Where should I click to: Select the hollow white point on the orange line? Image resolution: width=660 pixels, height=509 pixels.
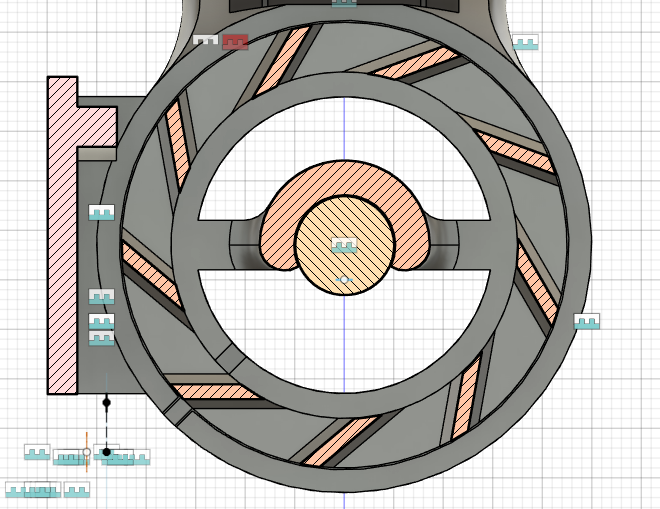click(87, 452)
